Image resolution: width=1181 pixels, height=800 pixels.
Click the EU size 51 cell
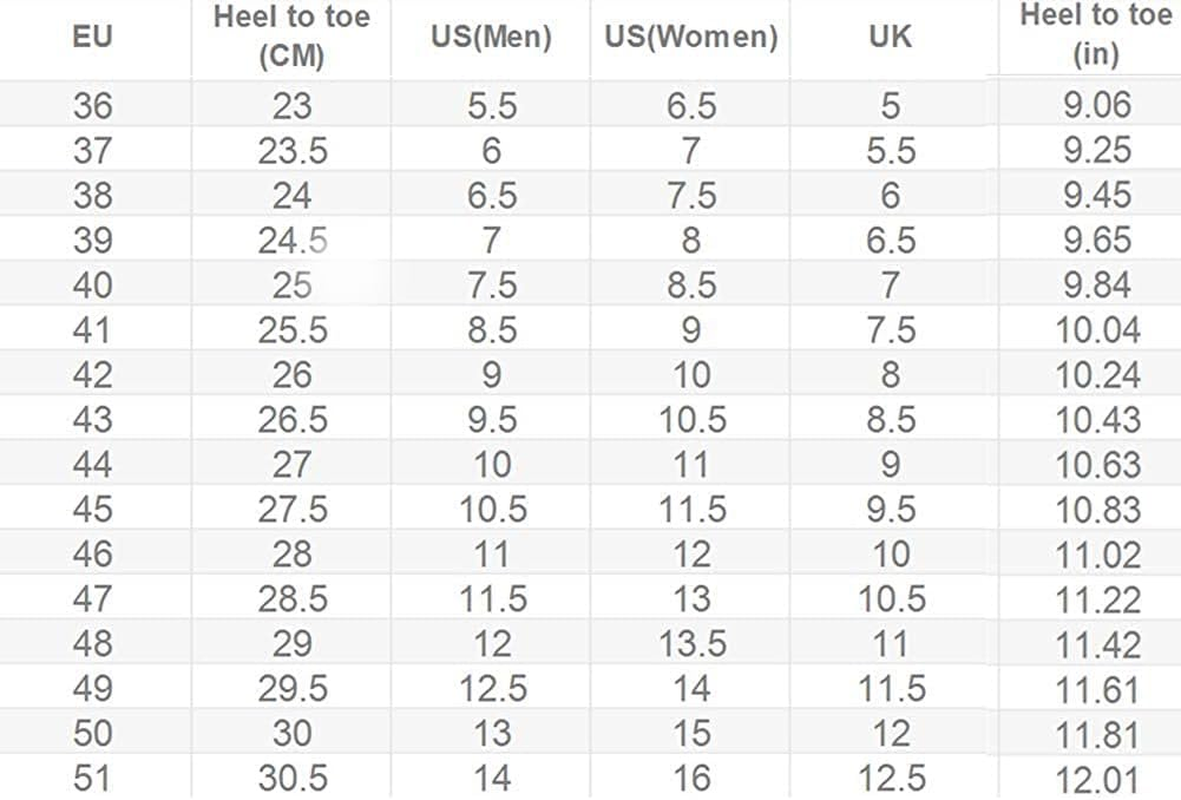pyautogui.click(x=93, y=779)
